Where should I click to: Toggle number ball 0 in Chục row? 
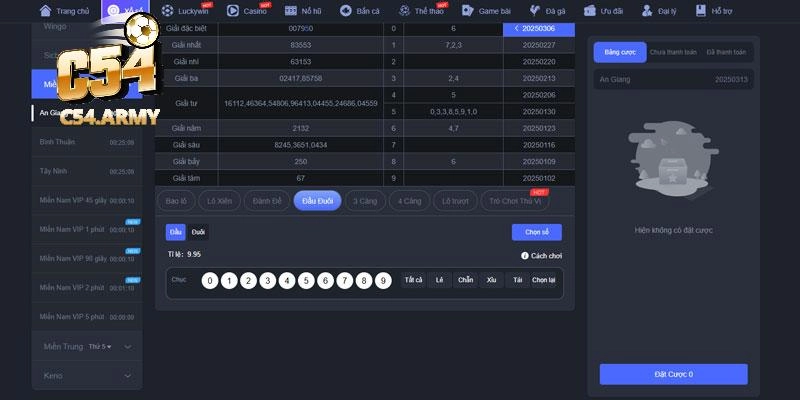[x=209, y=281]
